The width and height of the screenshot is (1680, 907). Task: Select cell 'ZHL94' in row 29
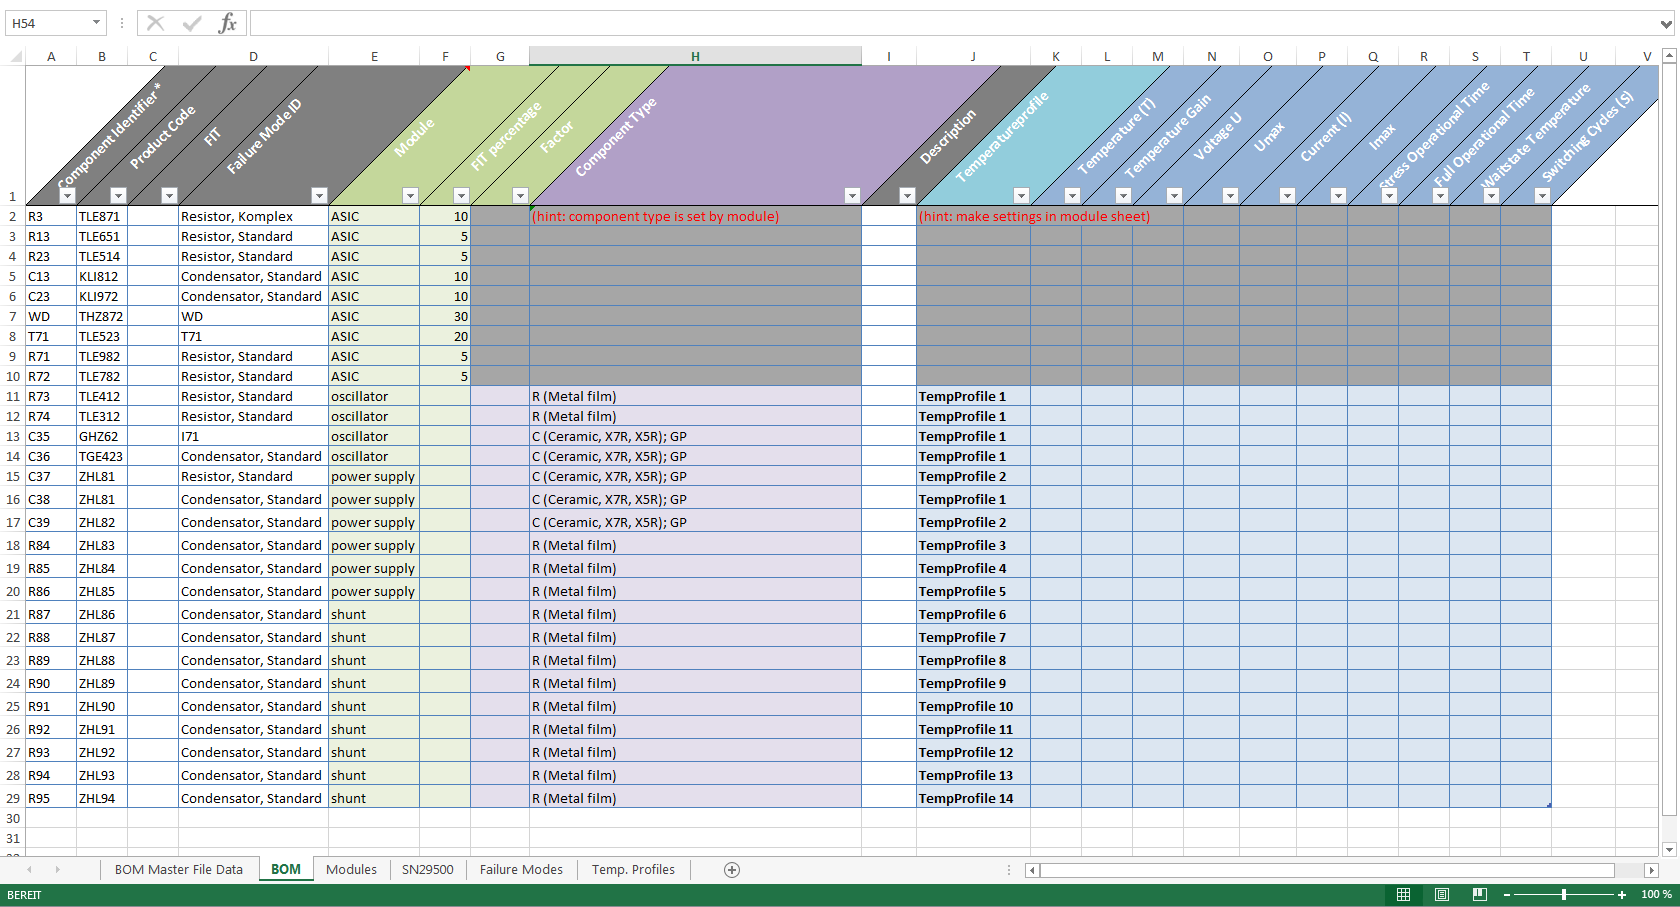(102, 798)
